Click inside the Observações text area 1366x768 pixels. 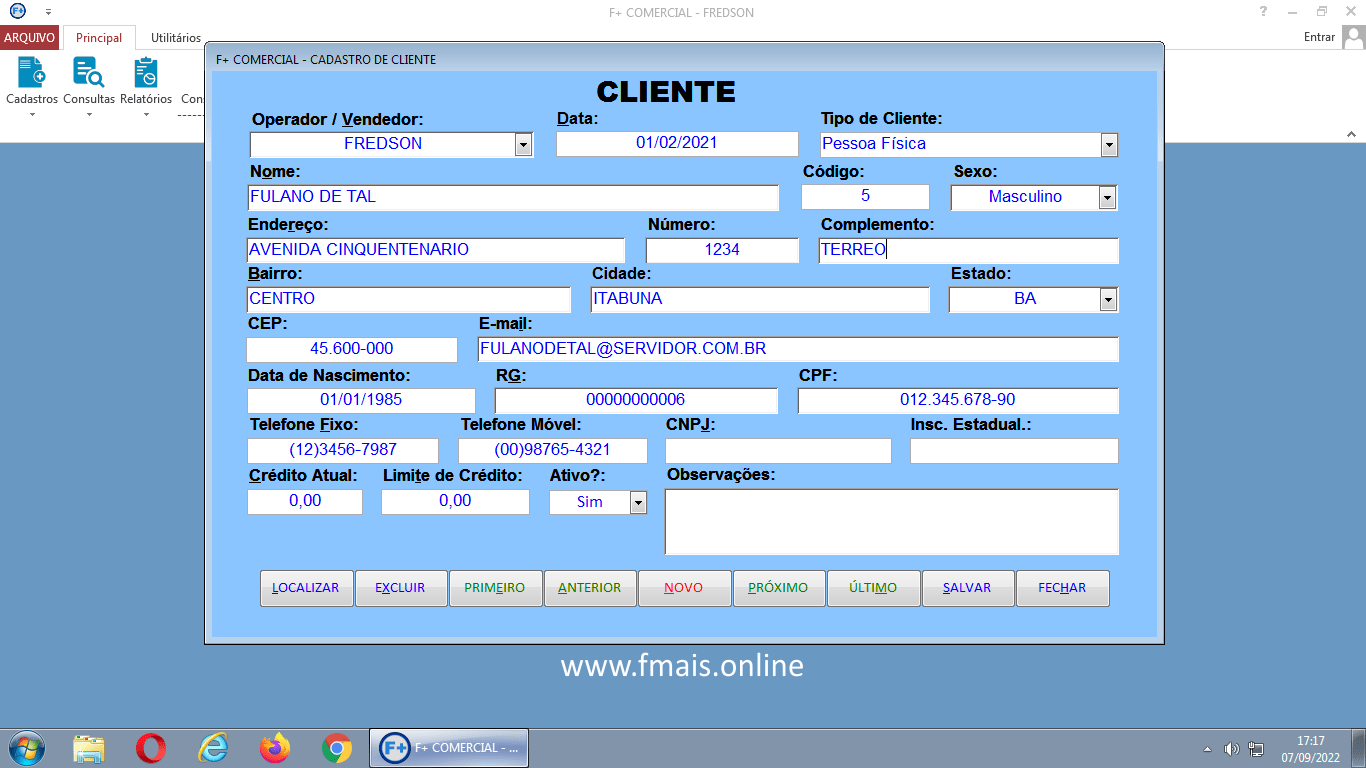[x=891, y=521]
